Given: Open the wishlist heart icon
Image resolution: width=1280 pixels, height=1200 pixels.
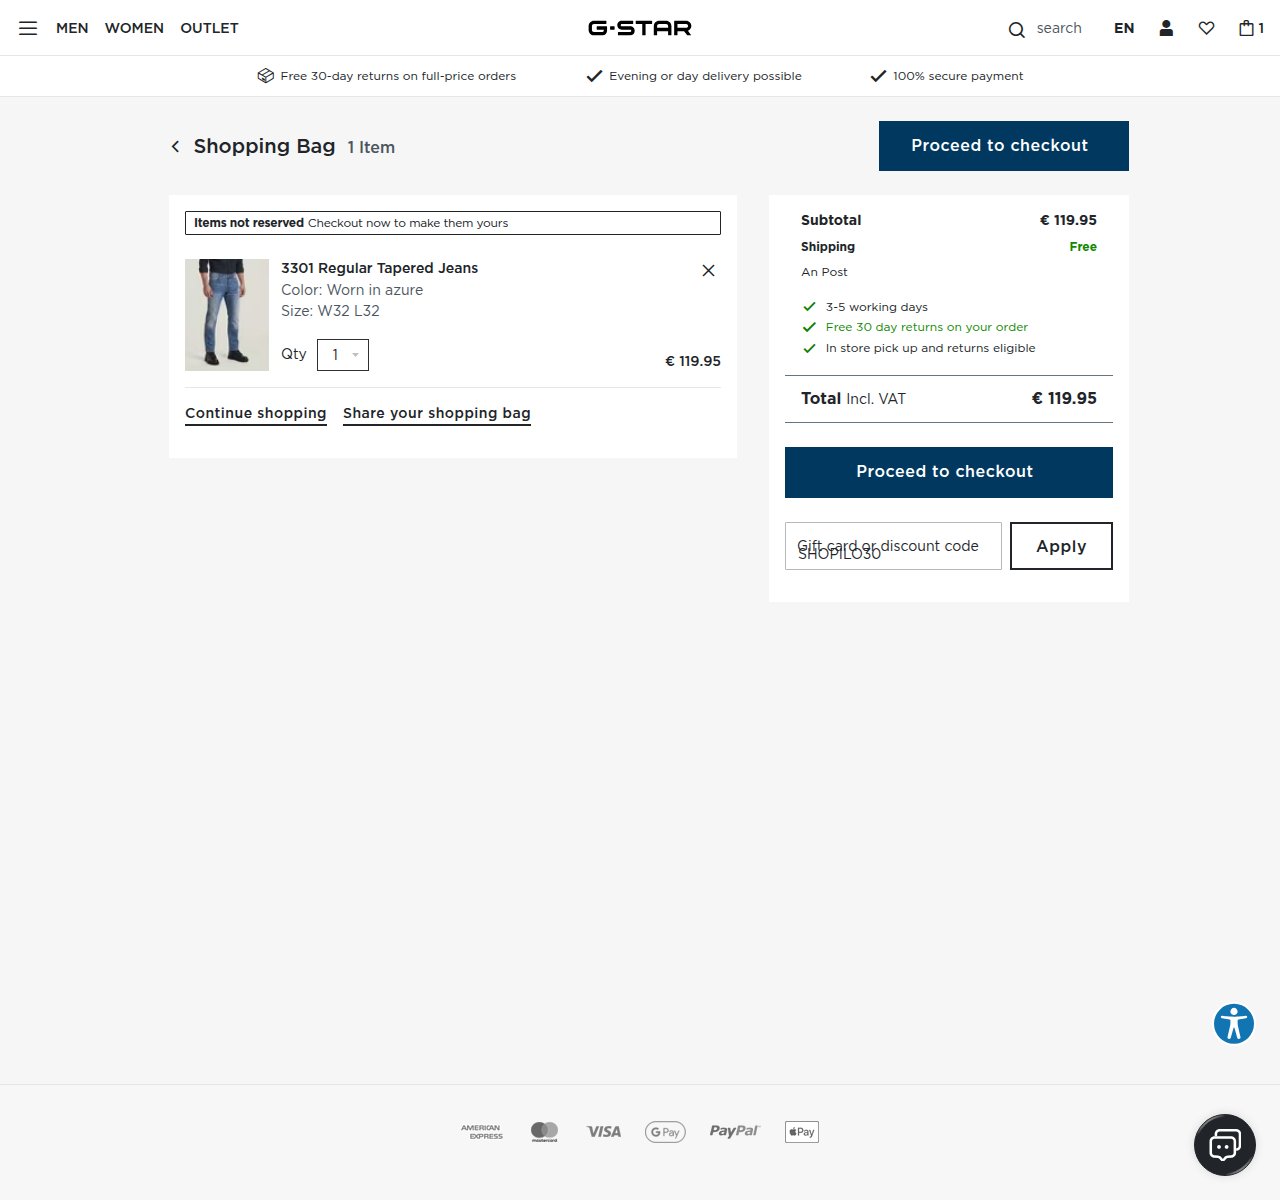Looking at the screenshot, I should coord(1207,28).
